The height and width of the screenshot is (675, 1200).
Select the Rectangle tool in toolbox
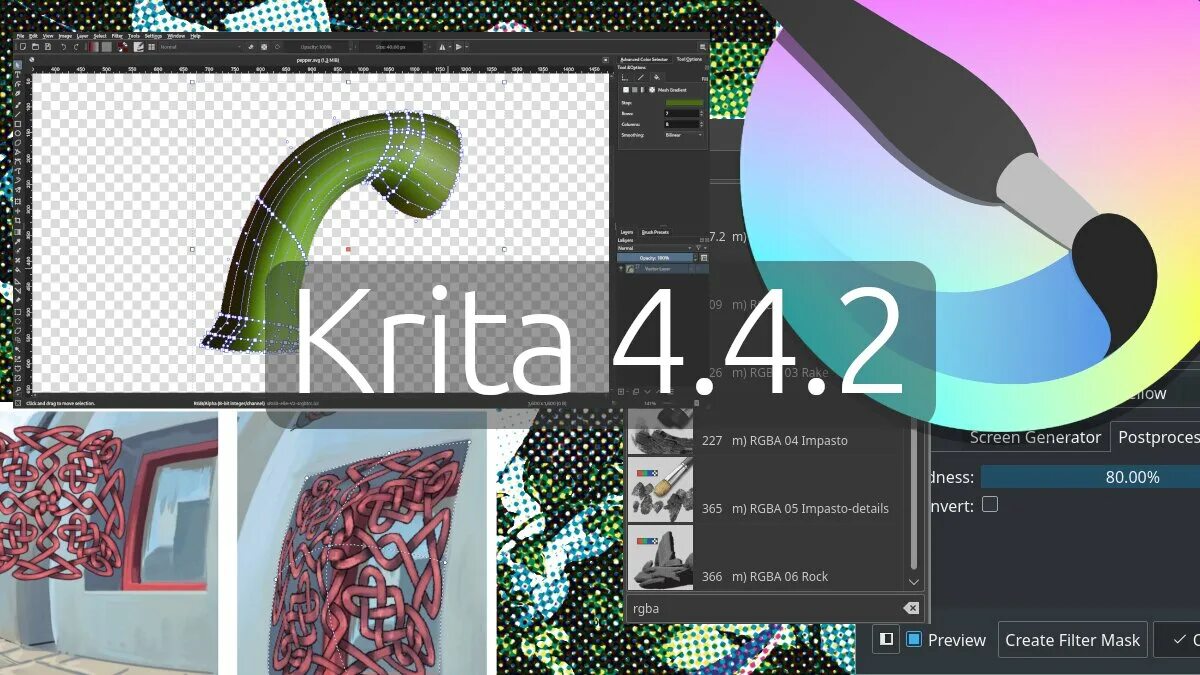point(18,124)
